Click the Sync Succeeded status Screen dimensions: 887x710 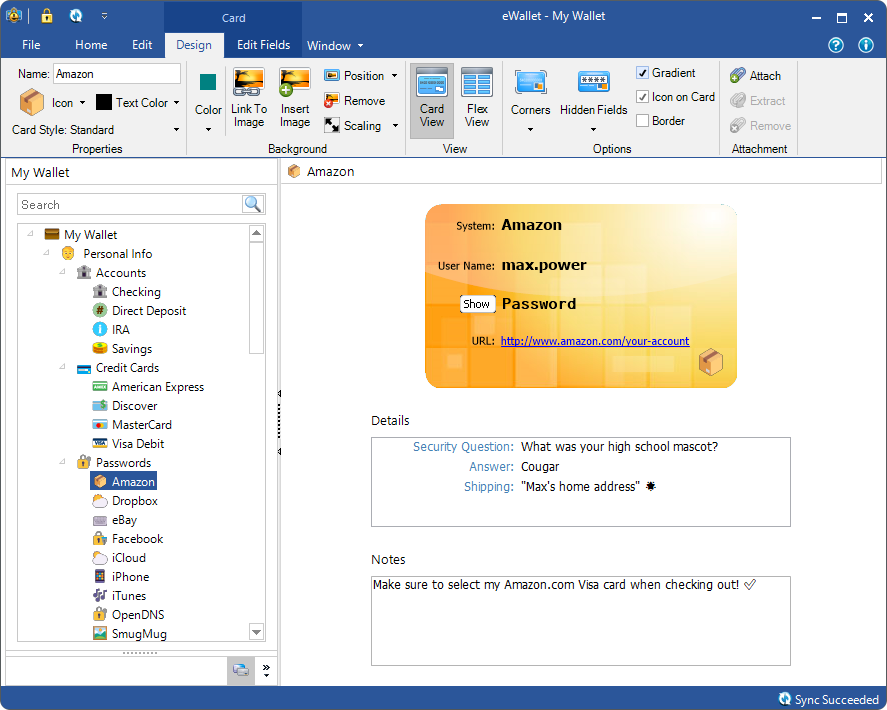click(x=829, y=699)
